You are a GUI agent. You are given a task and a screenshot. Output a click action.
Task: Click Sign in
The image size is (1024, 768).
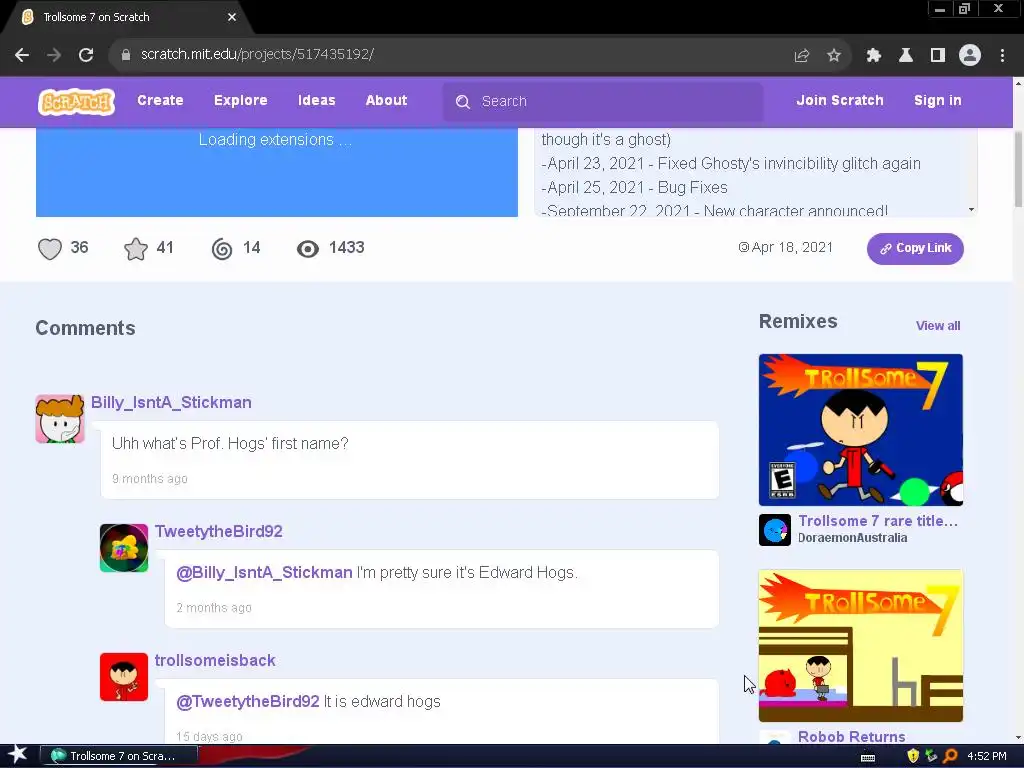click(x=938, y=101)
